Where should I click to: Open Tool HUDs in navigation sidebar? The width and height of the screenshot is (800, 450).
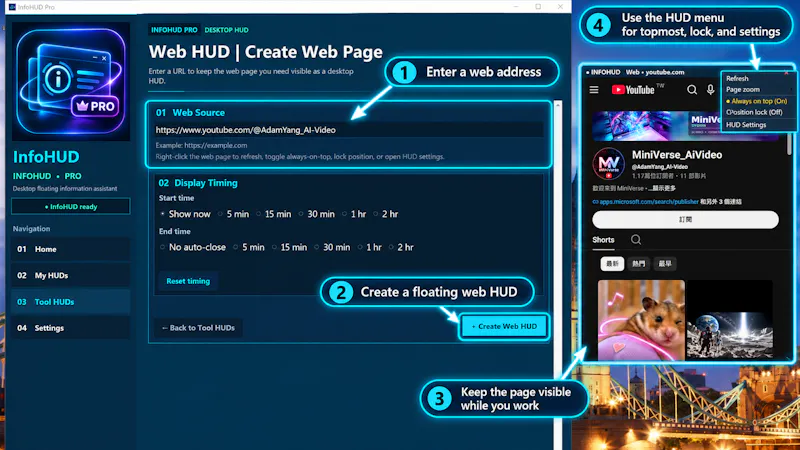point(70,302)
